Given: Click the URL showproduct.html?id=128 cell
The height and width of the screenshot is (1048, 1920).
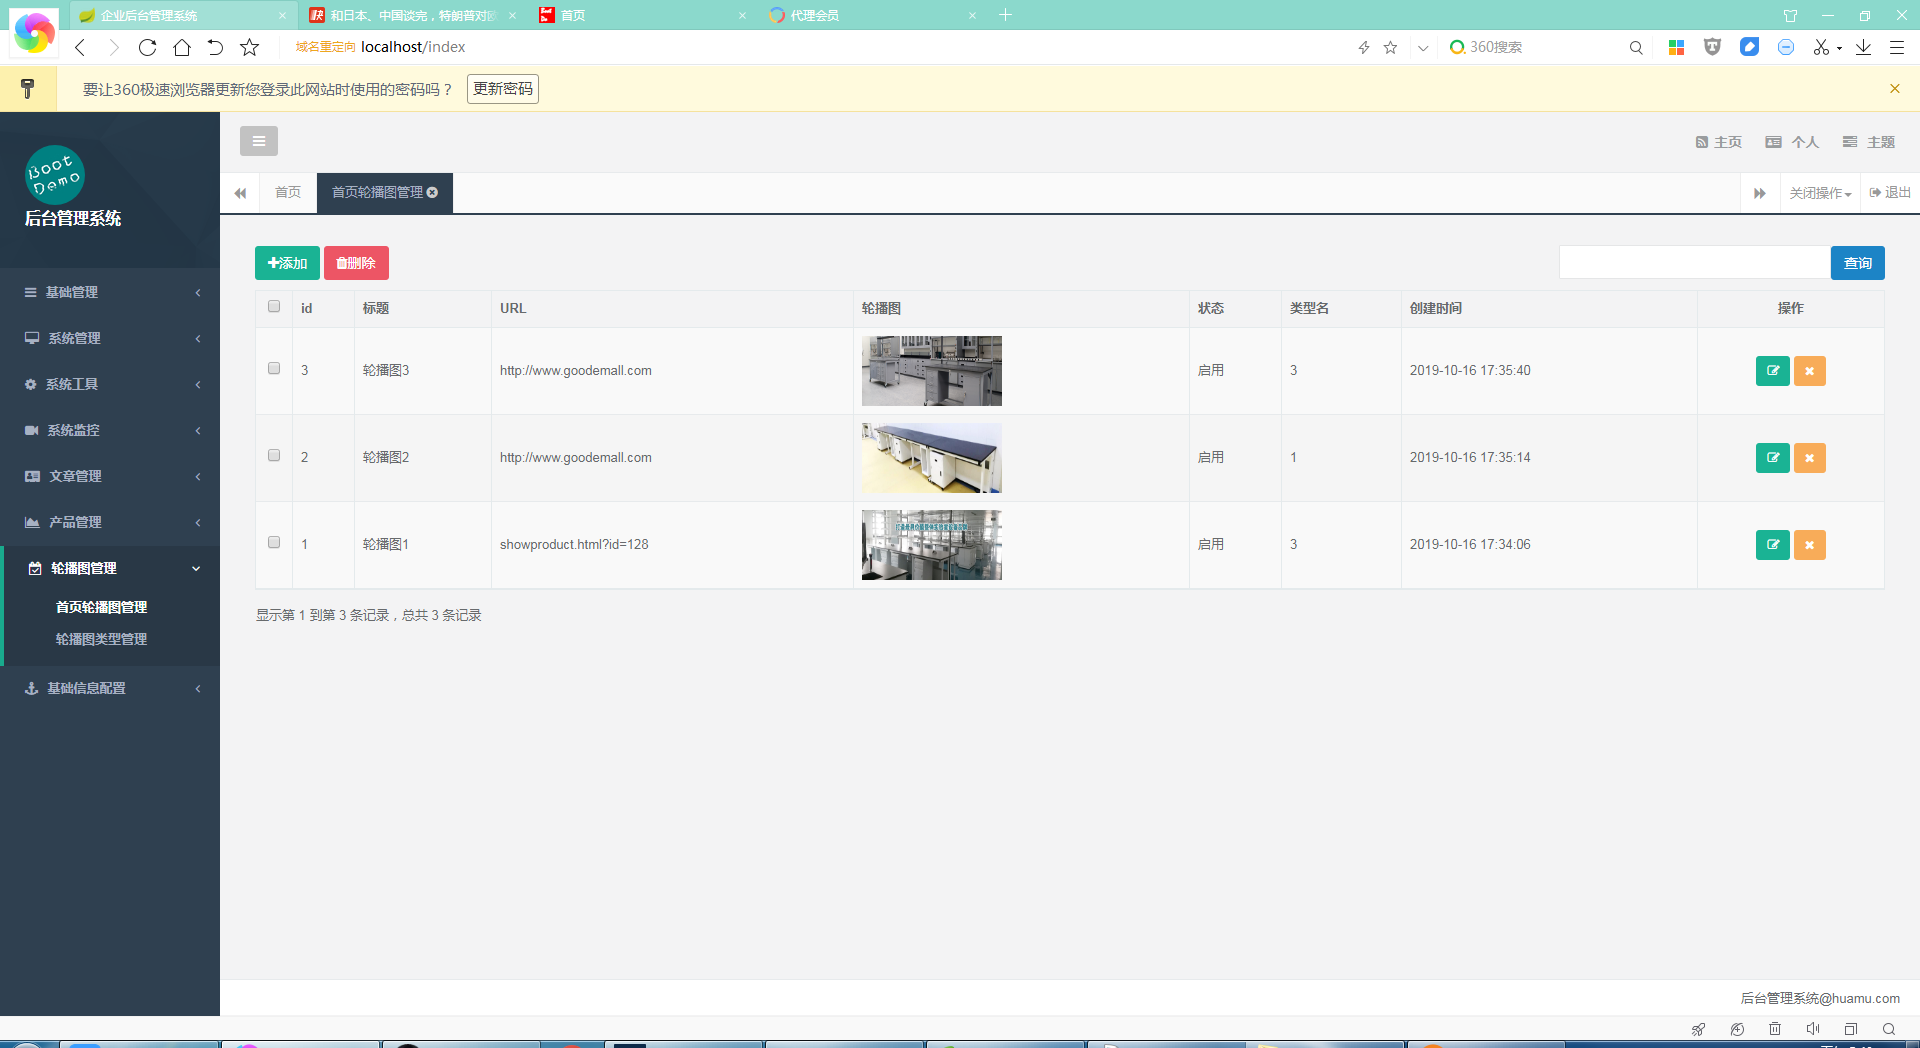Looking at the screenshot, I should pyautogui.click(x=574, y=545).
